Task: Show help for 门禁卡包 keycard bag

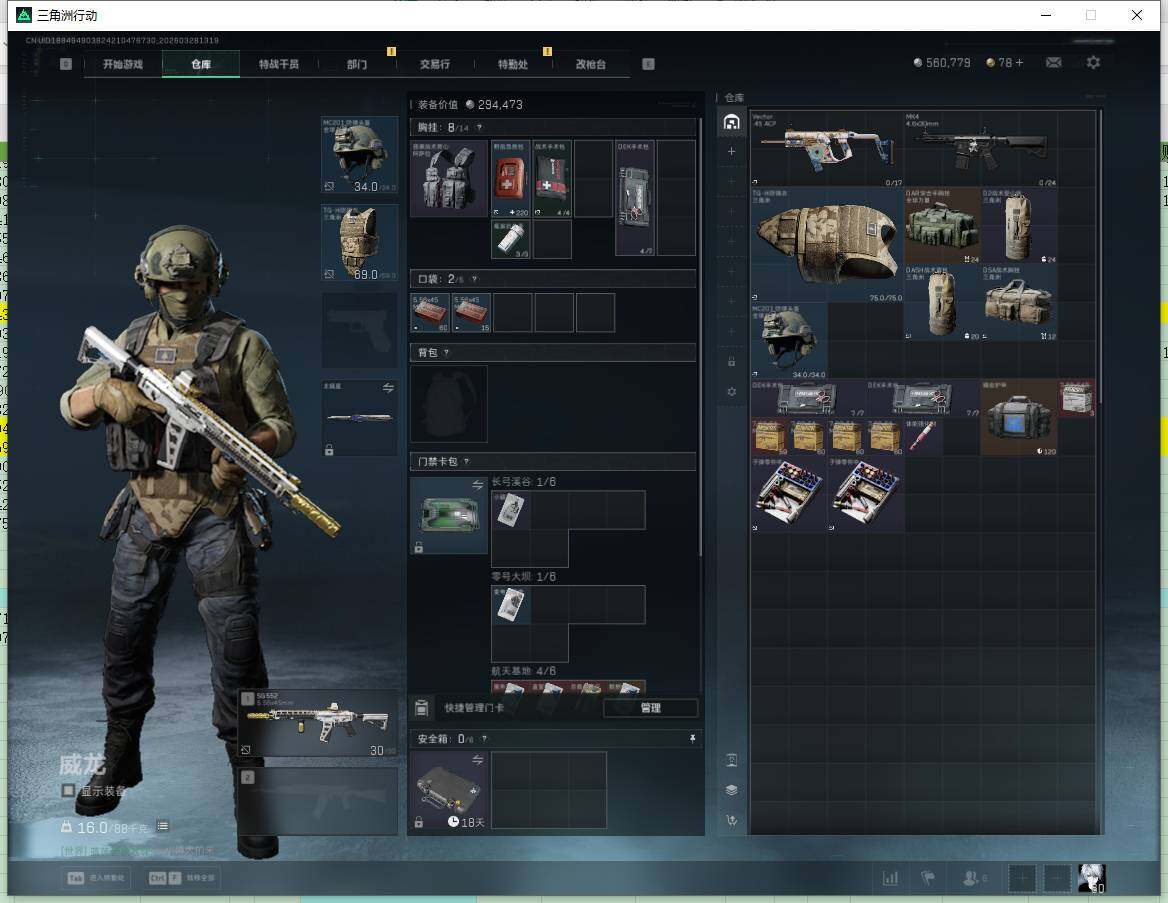Action: click(x=466, y=461)
